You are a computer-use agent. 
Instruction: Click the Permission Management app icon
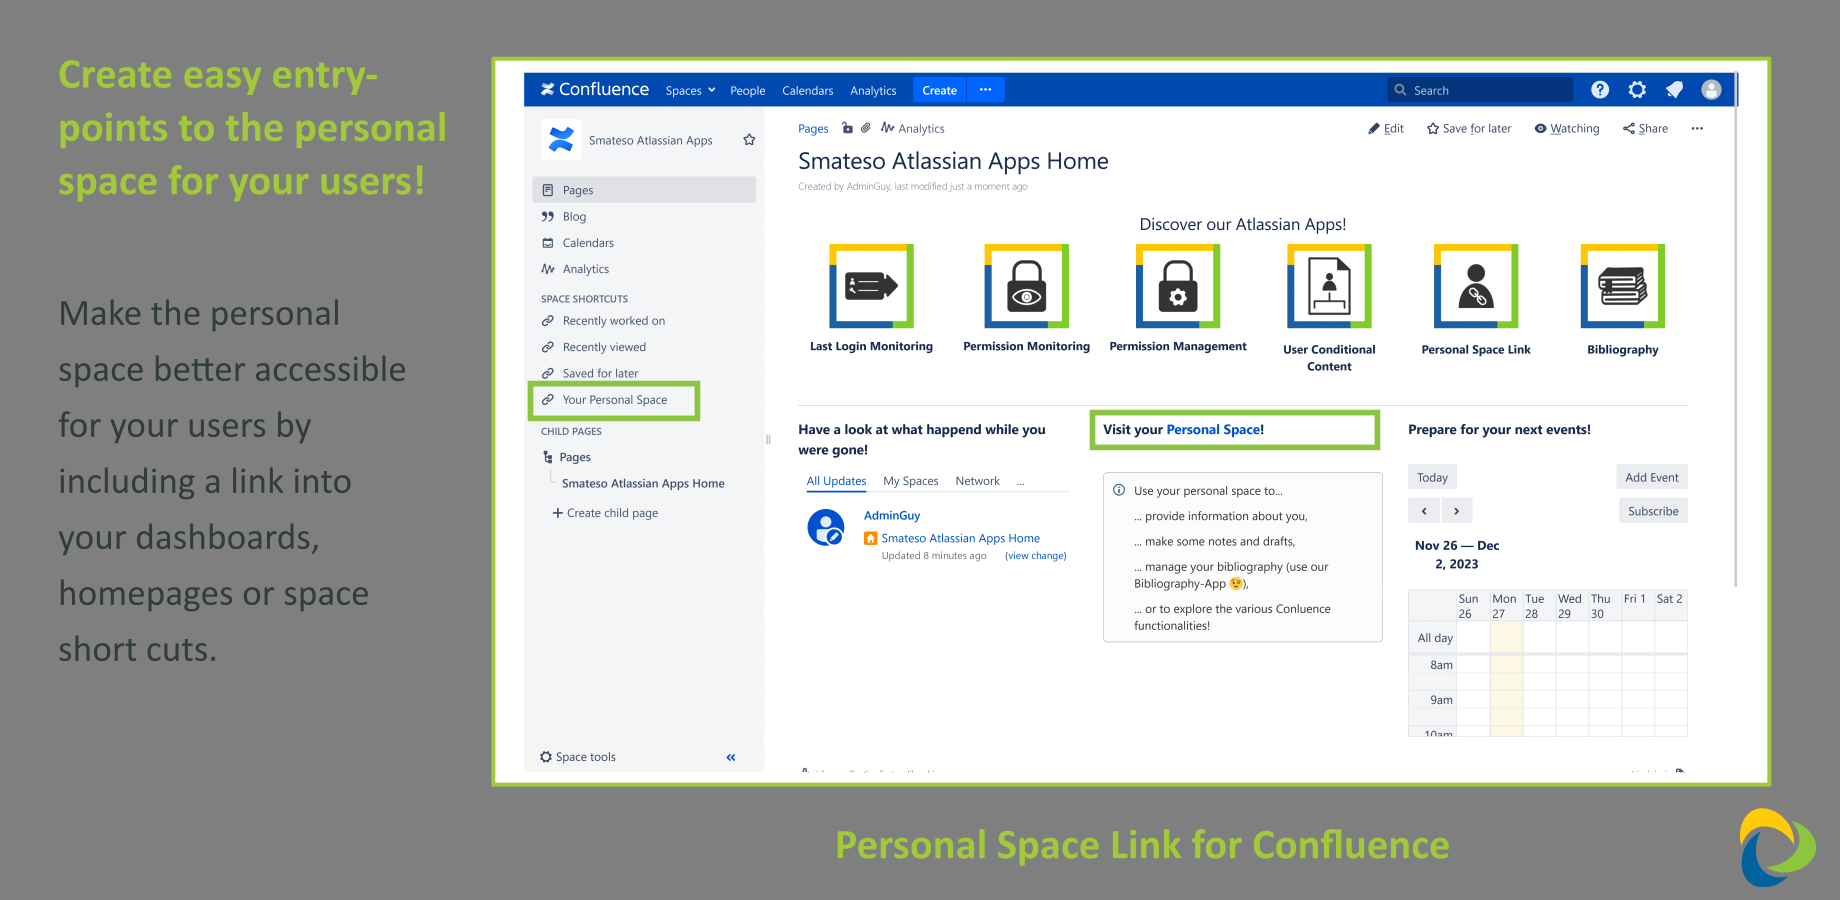[1178, 286]
